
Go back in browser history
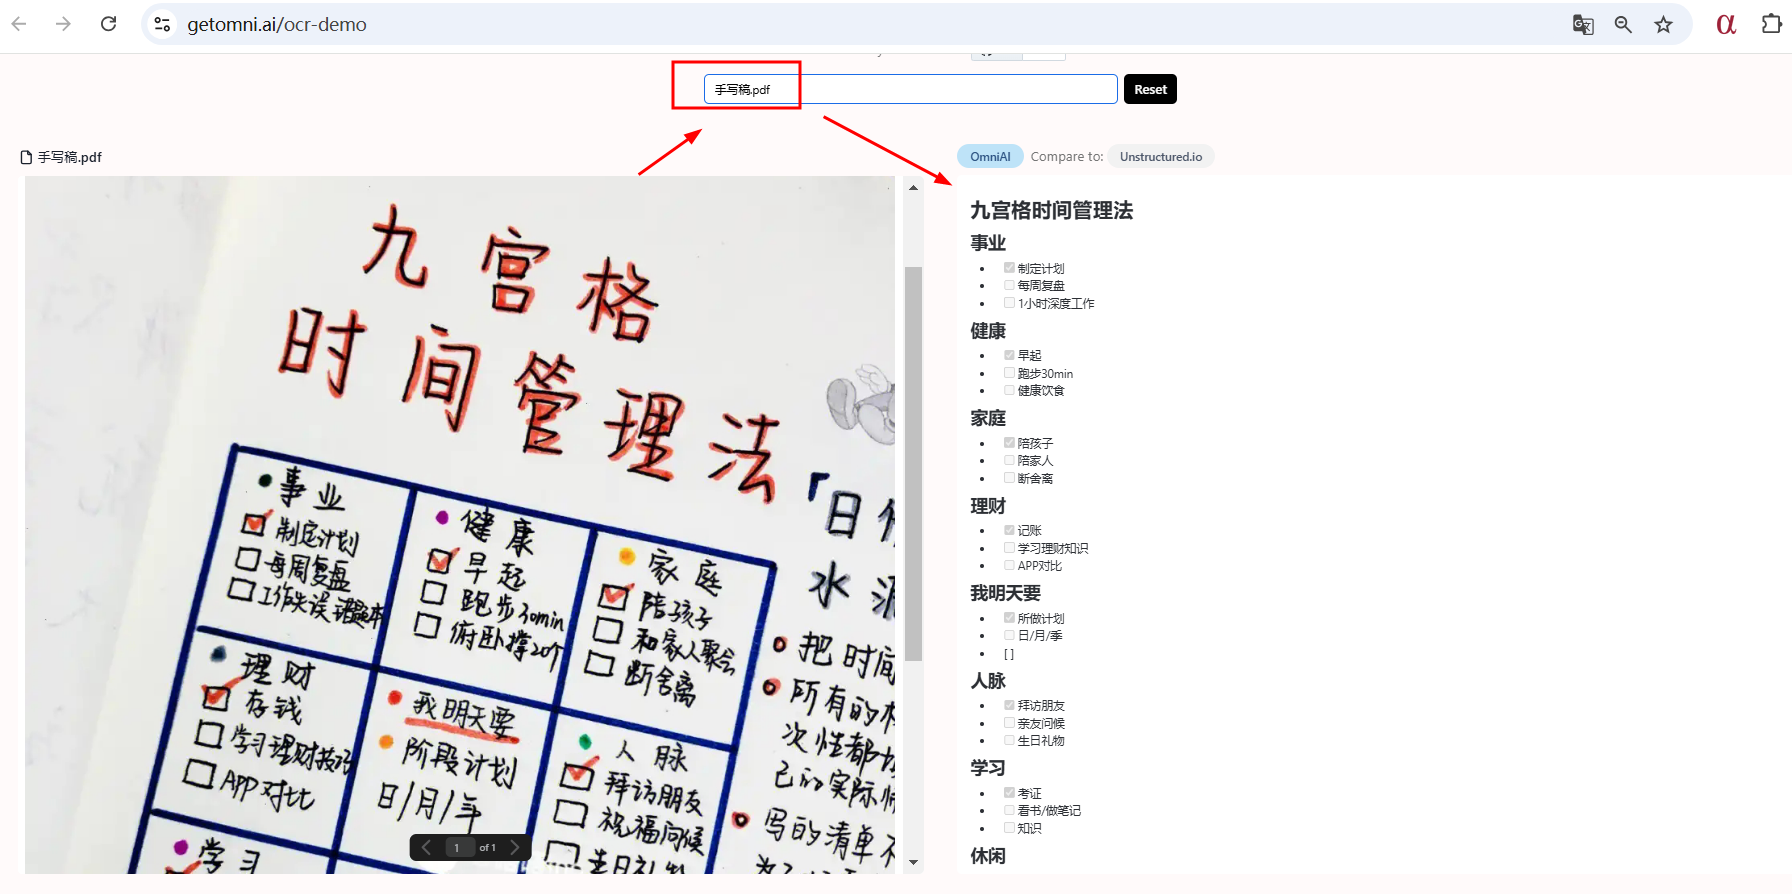[x=19, y=24]
